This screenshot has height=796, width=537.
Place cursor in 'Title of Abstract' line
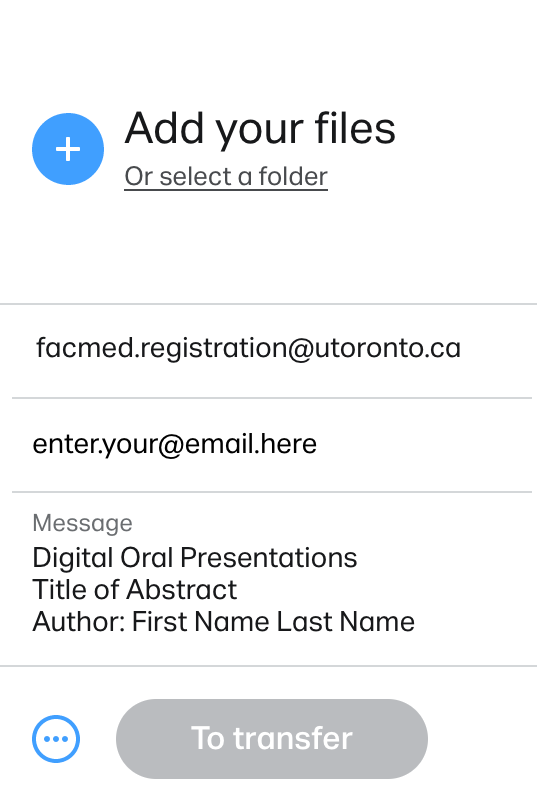point(135,590)
